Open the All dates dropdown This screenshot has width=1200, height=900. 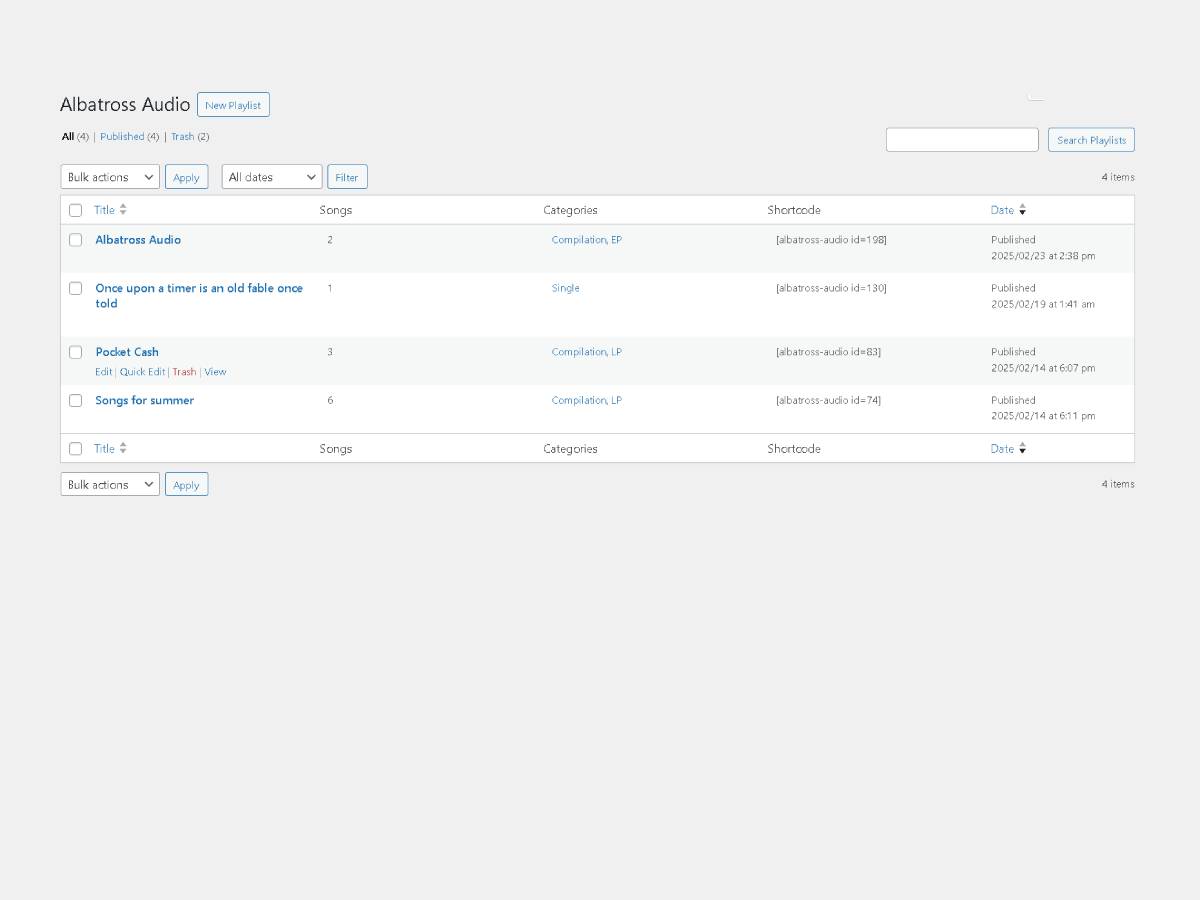point(272,177)
